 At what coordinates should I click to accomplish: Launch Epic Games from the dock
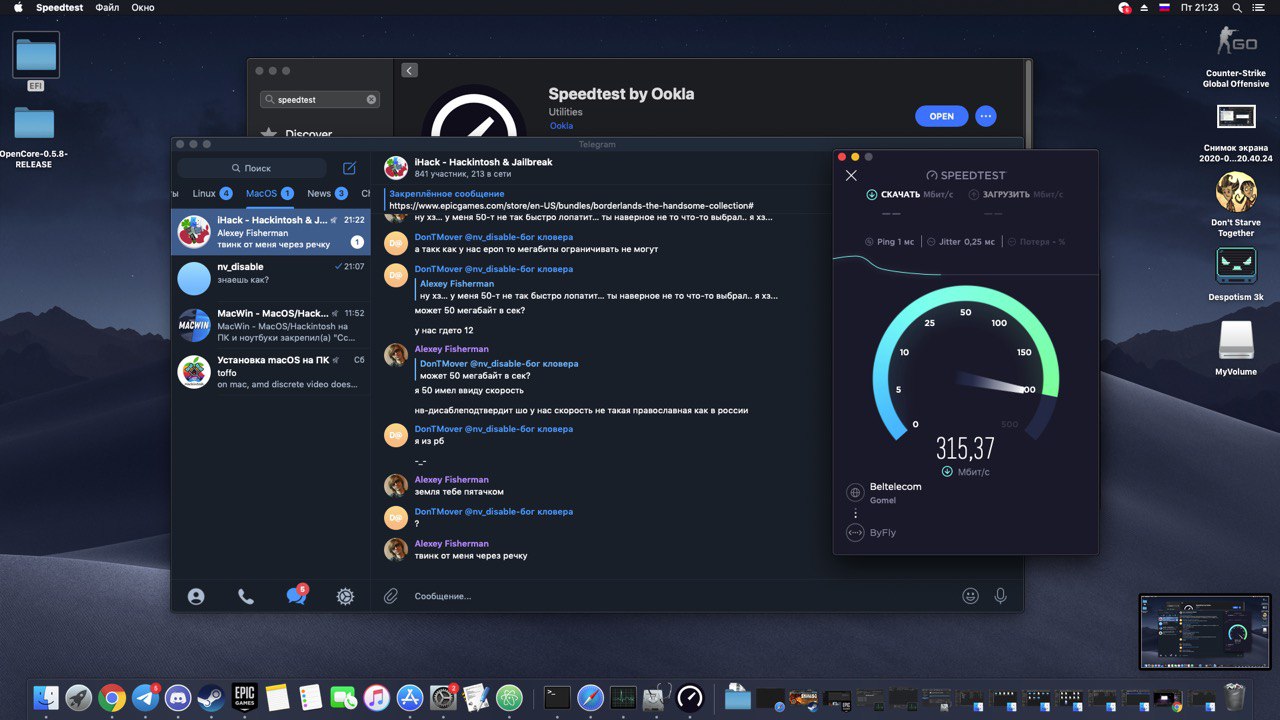click(x=244, y=697)
